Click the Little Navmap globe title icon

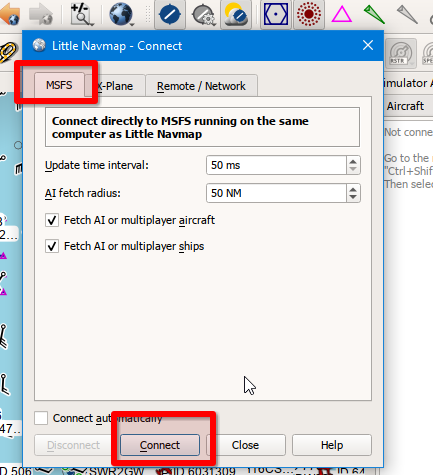[39, 45]
